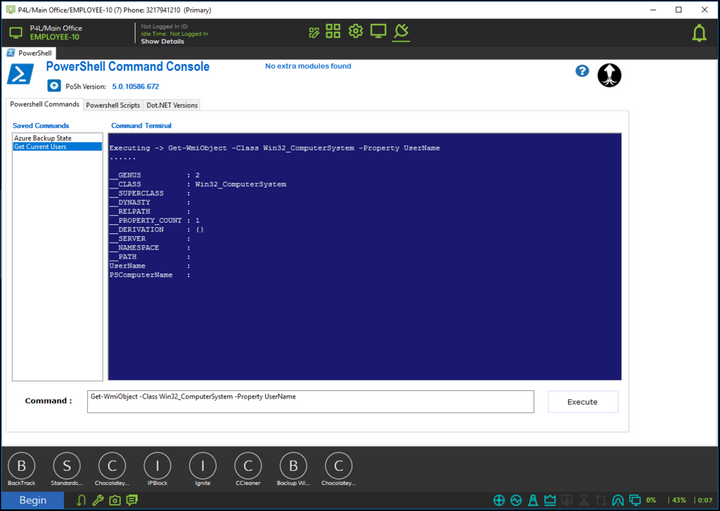The width and height of the screenshot is (720, 511).
Task: Click the IPBlock plugin icon
Action: (158, 465)
